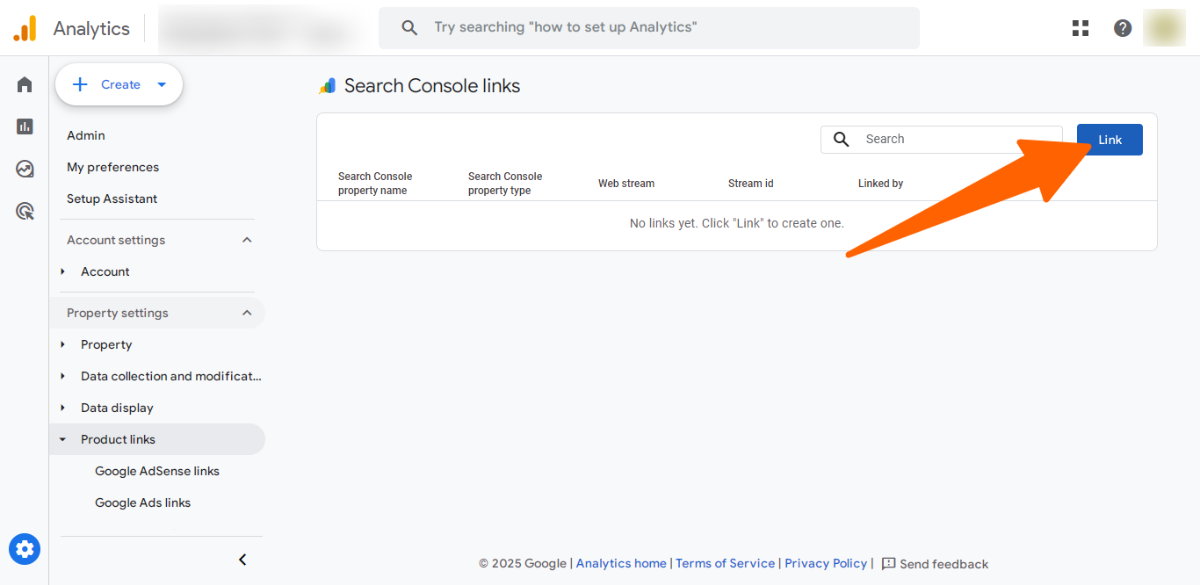Click the user account avatar
Viewport: 1200px width, 585px height.
pos(1164,28)
